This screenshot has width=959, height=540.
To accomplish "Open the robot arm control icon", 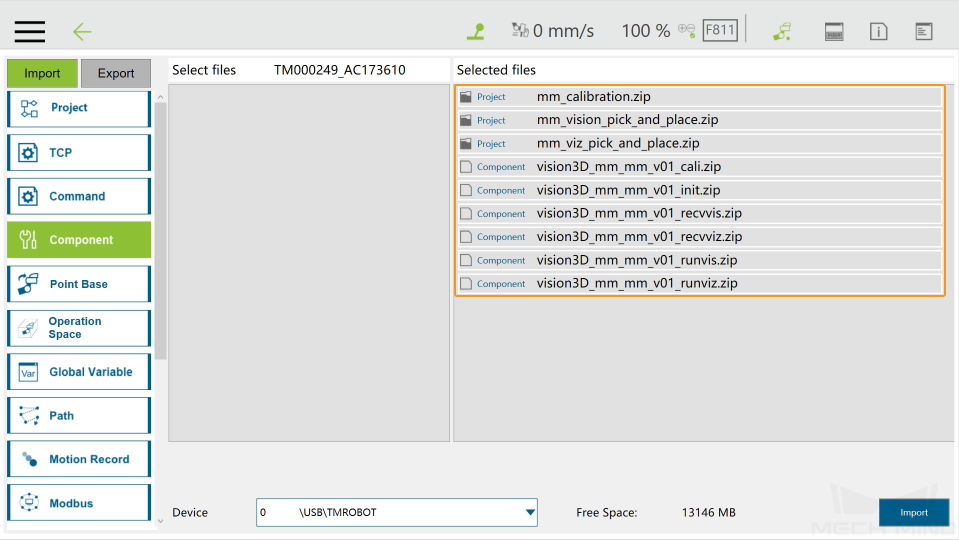I will (x=782, y=31).
